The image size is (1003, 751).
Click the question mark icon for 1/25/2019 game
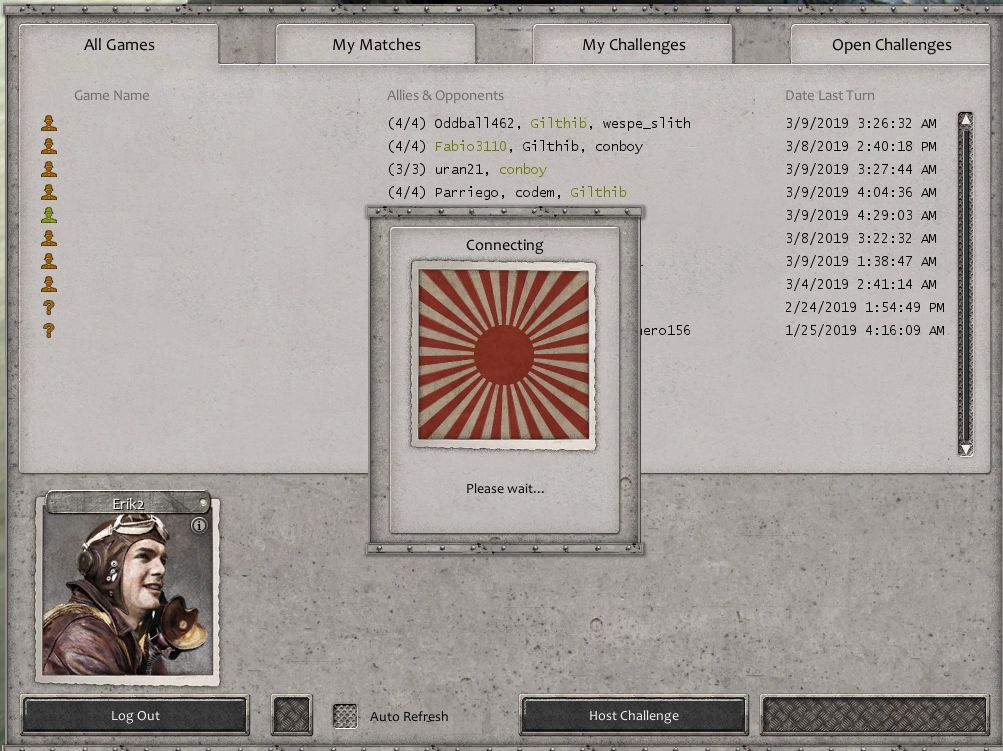coord(49,330)
